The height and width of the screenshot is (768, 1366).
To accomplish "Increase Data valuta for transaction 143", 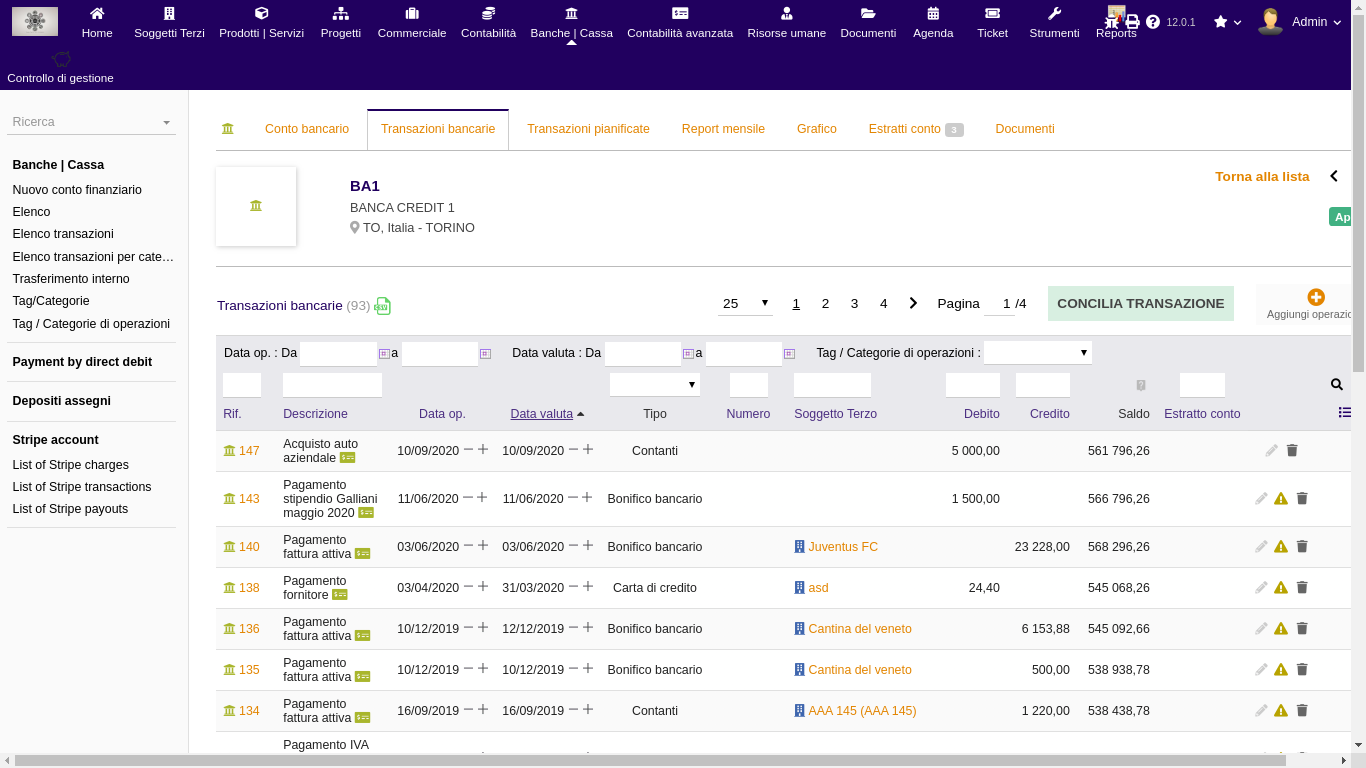I will click(587, 497).
